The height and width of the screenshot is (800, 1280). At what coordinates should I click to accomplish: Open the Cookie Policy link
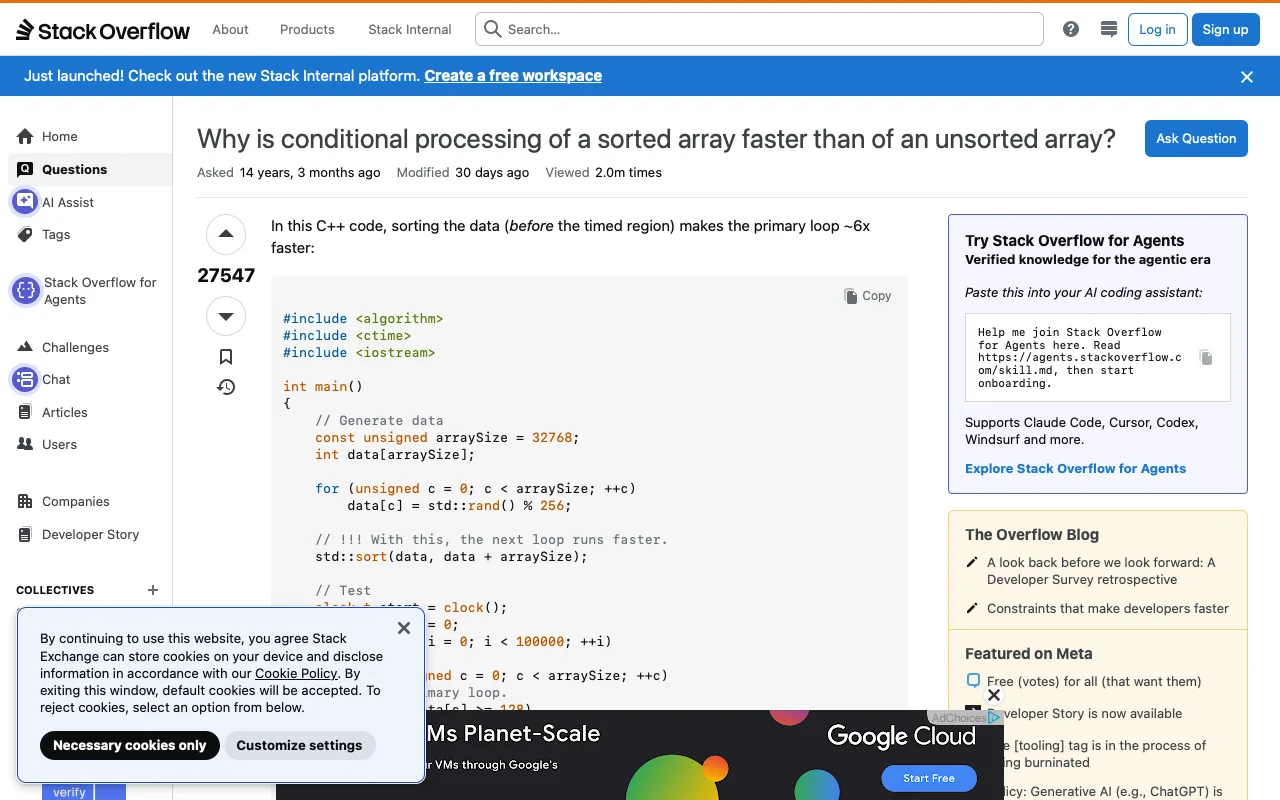[296, 673]
